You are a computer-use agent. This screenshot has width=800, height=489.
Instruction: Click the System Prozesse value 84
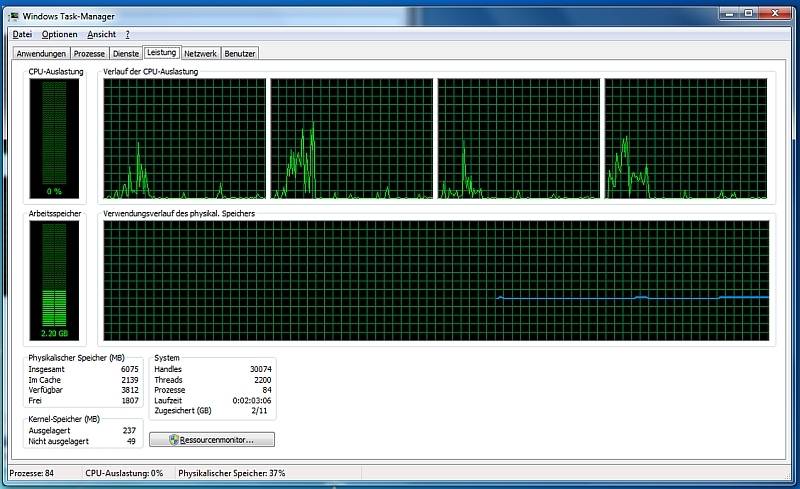point(267,390)
